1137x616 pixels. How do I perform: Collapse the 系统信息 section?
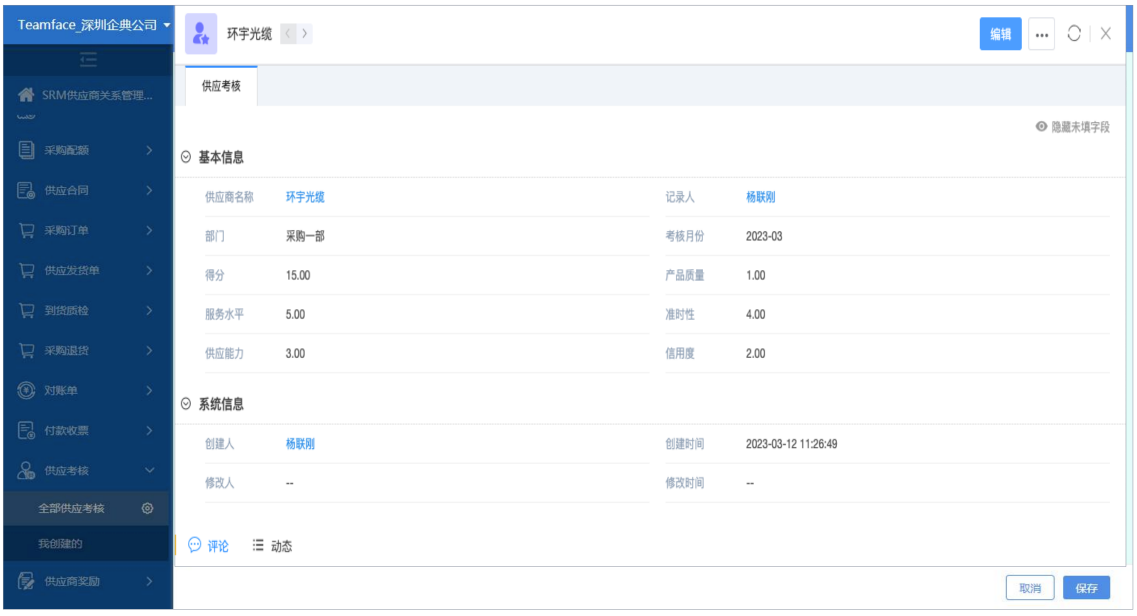[186, 404]
